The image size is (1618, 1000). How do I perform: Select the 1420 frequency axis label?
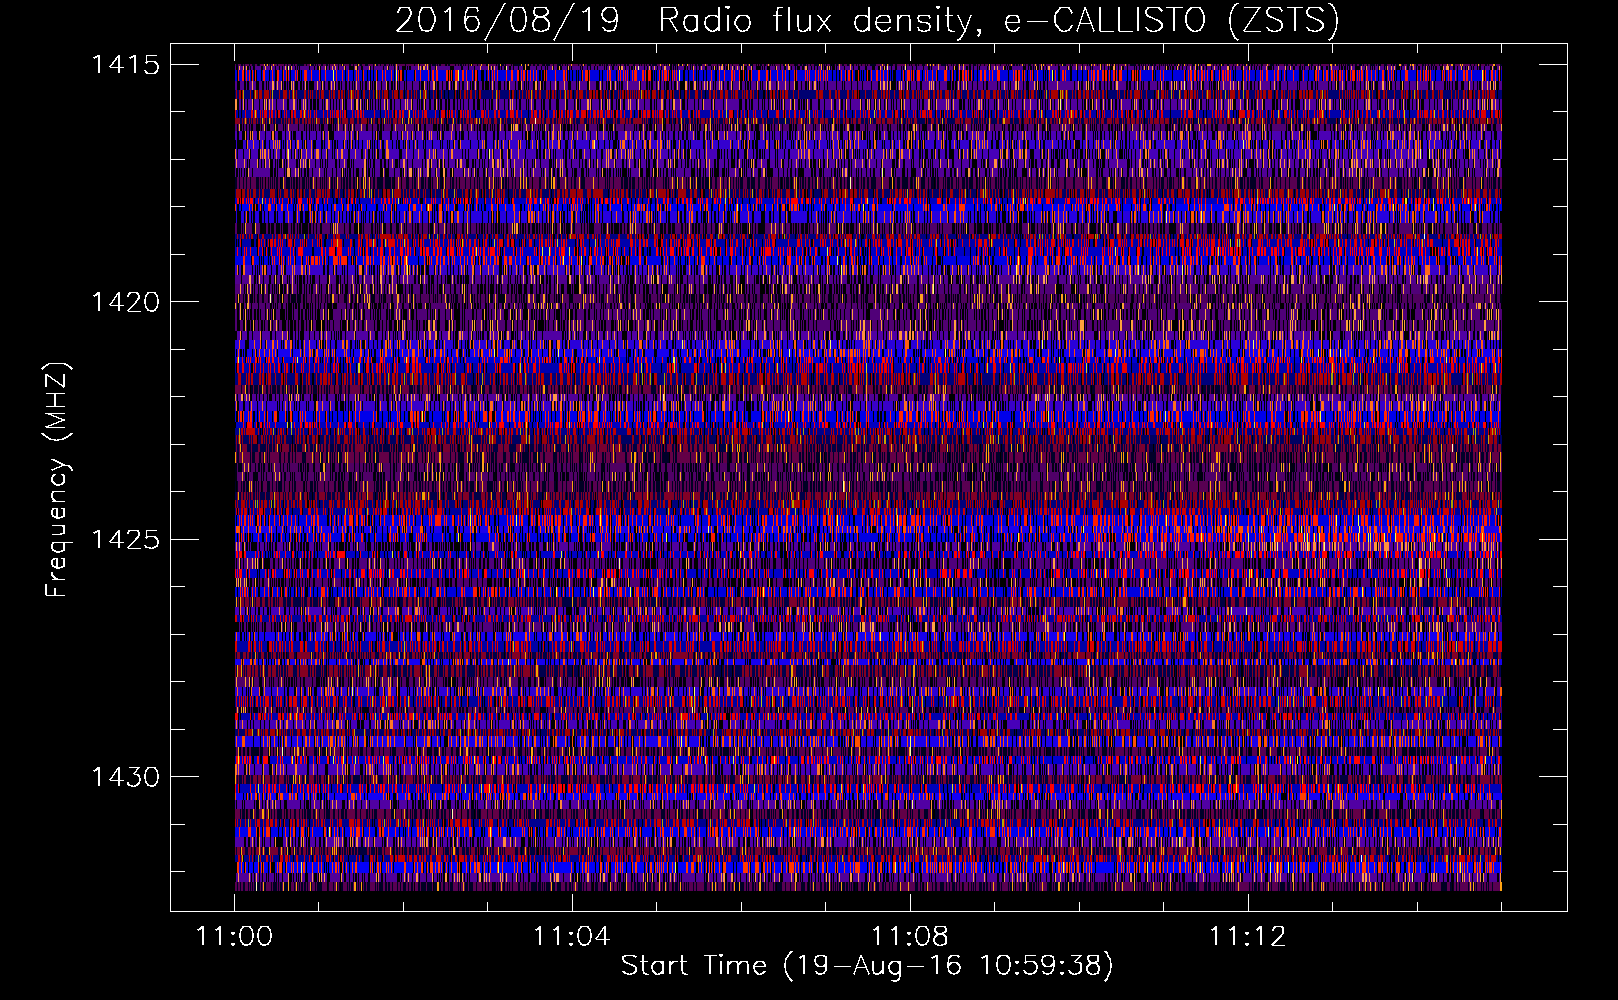click(x=125, y=302)
